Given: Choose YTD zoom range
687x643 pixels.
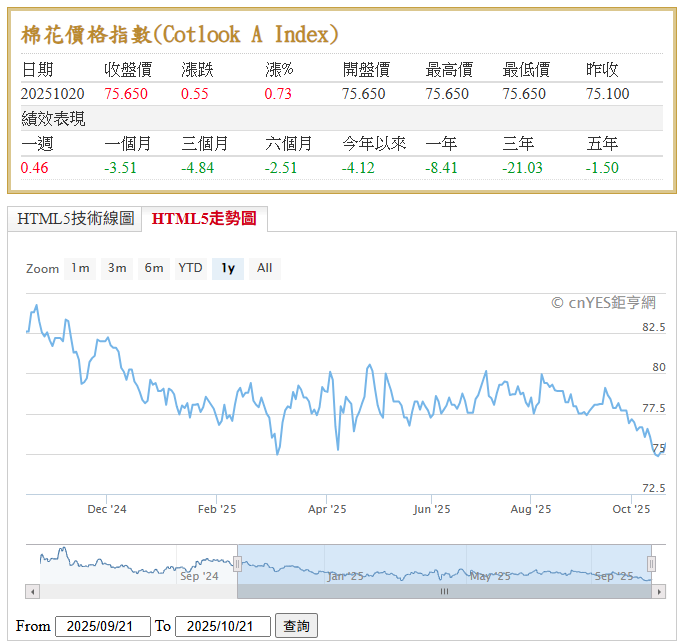Looking at the screenshot, I should point(190,268).
